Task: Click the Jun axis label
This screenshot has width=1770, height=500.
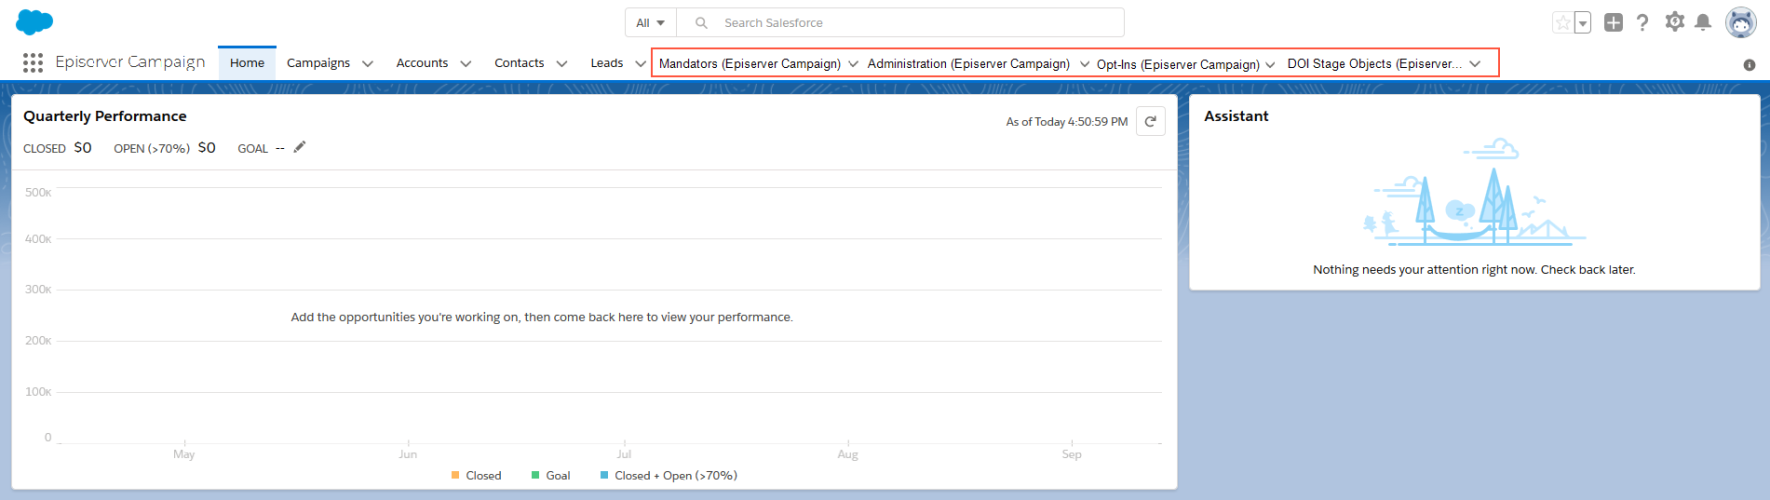Action: [408, 454]
